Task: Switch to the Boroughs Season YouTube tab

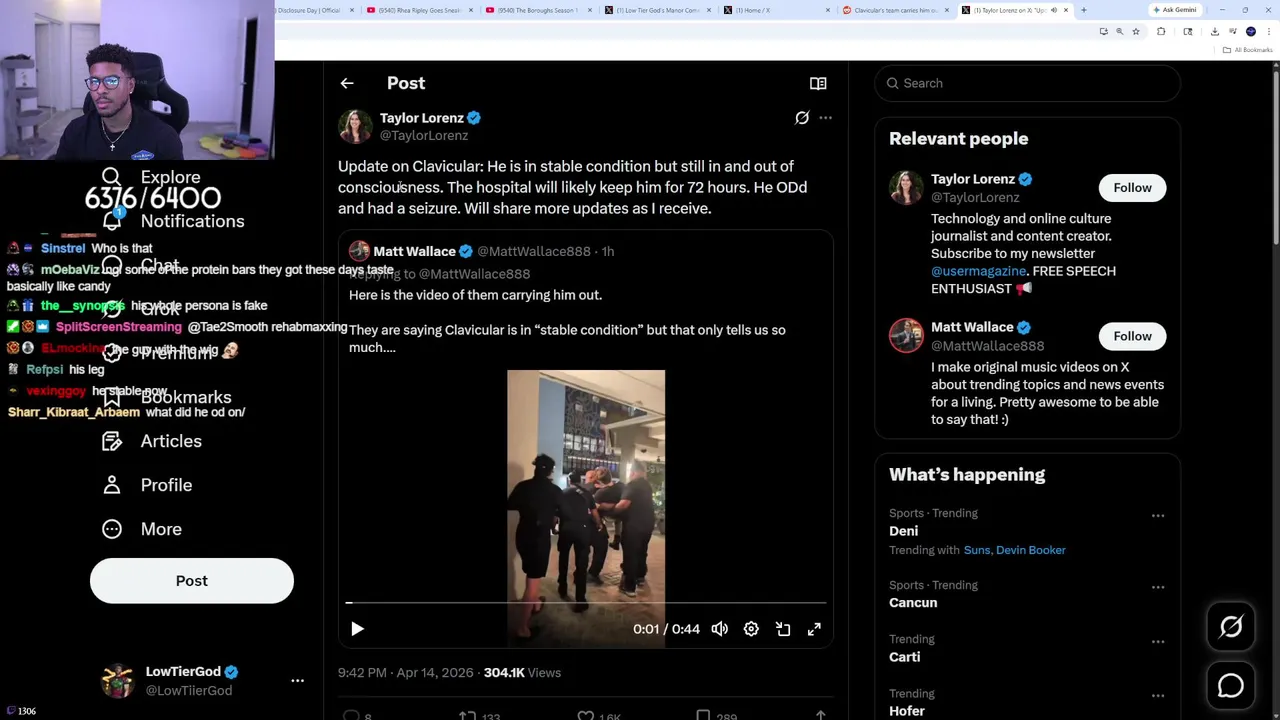Action: tap(540, 10)
